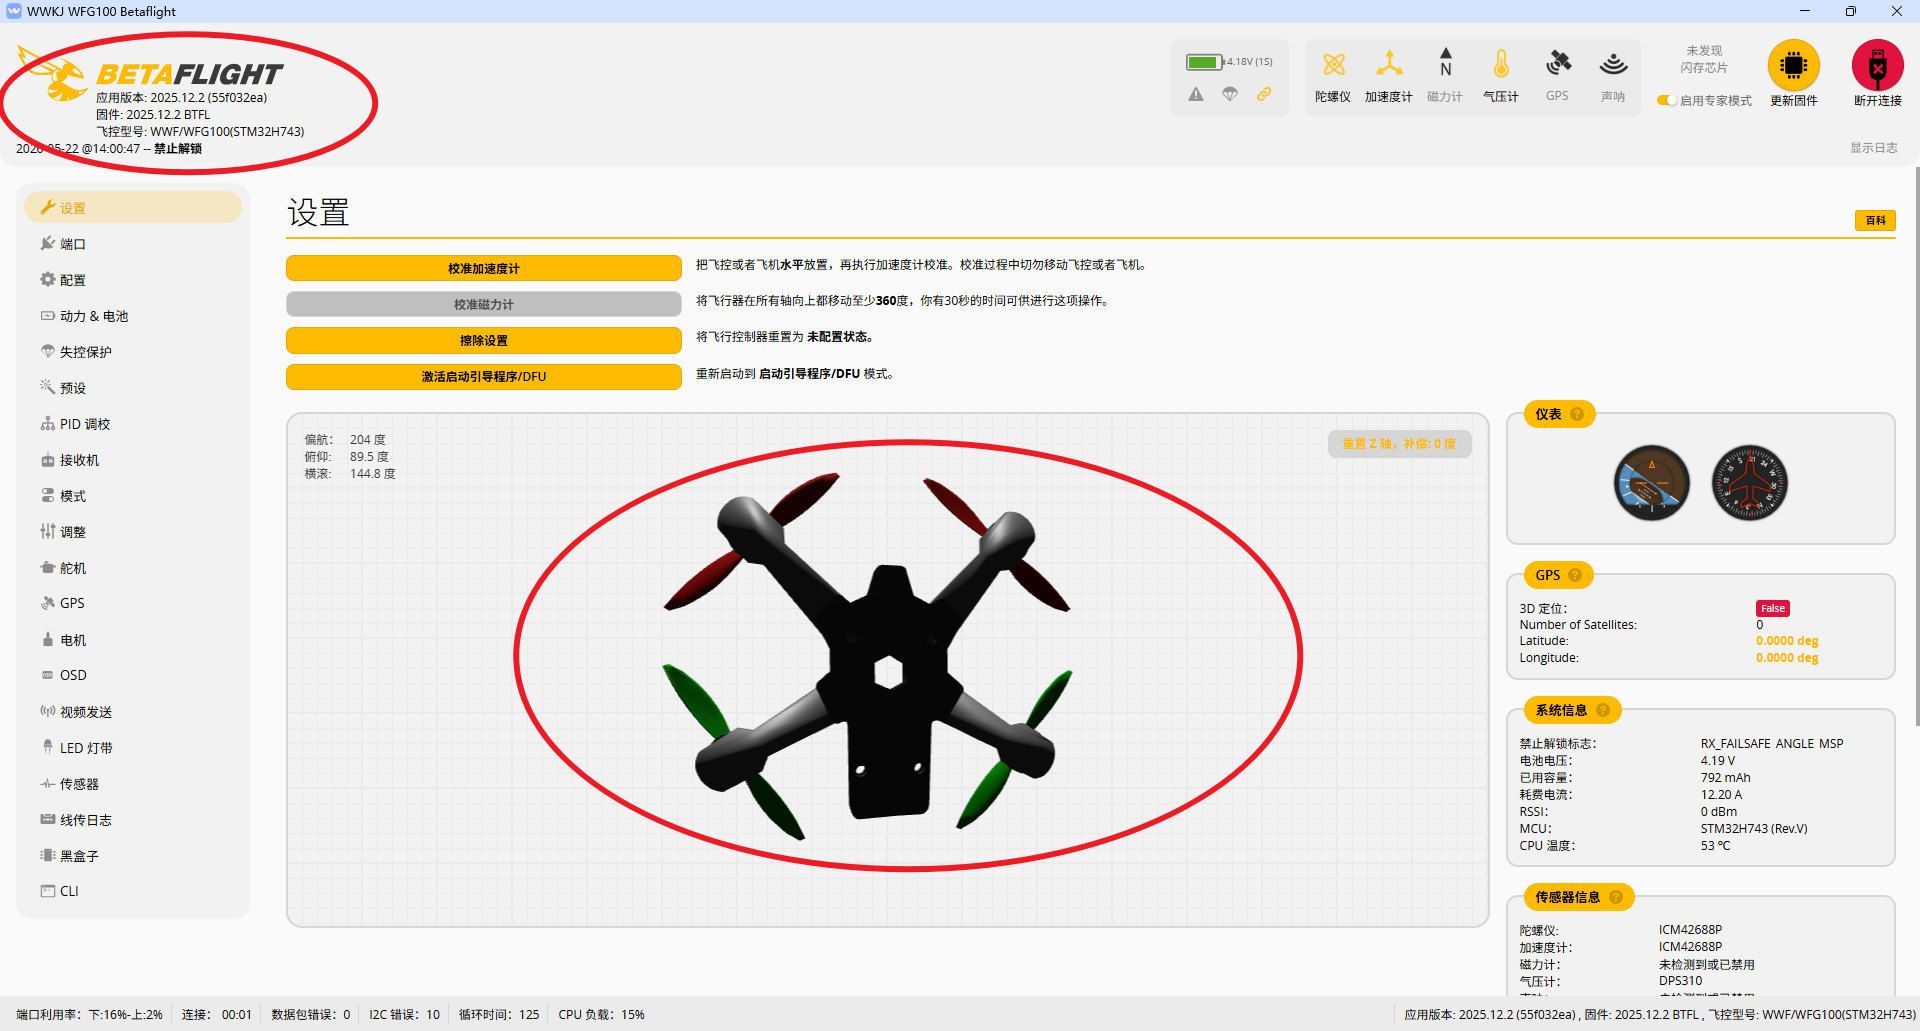The height and width of the screenshot is (1031, 1920).
Task: Click the 显示日志 show log link
Action: 1873,148
